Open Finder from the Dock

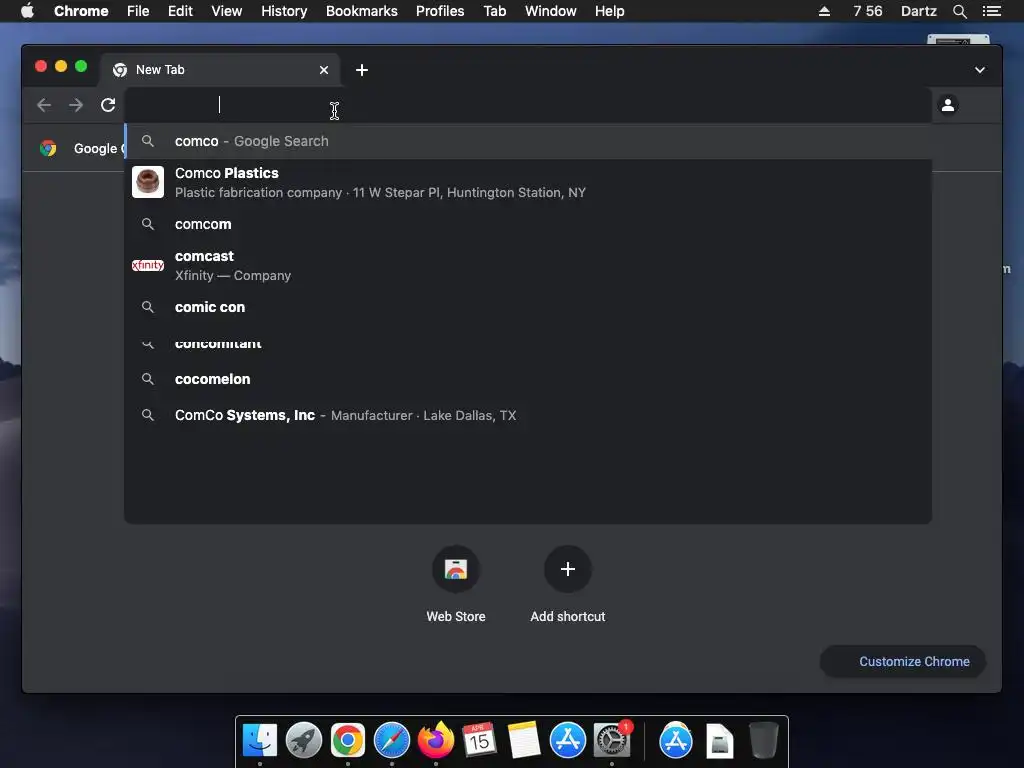pos(260,740)
